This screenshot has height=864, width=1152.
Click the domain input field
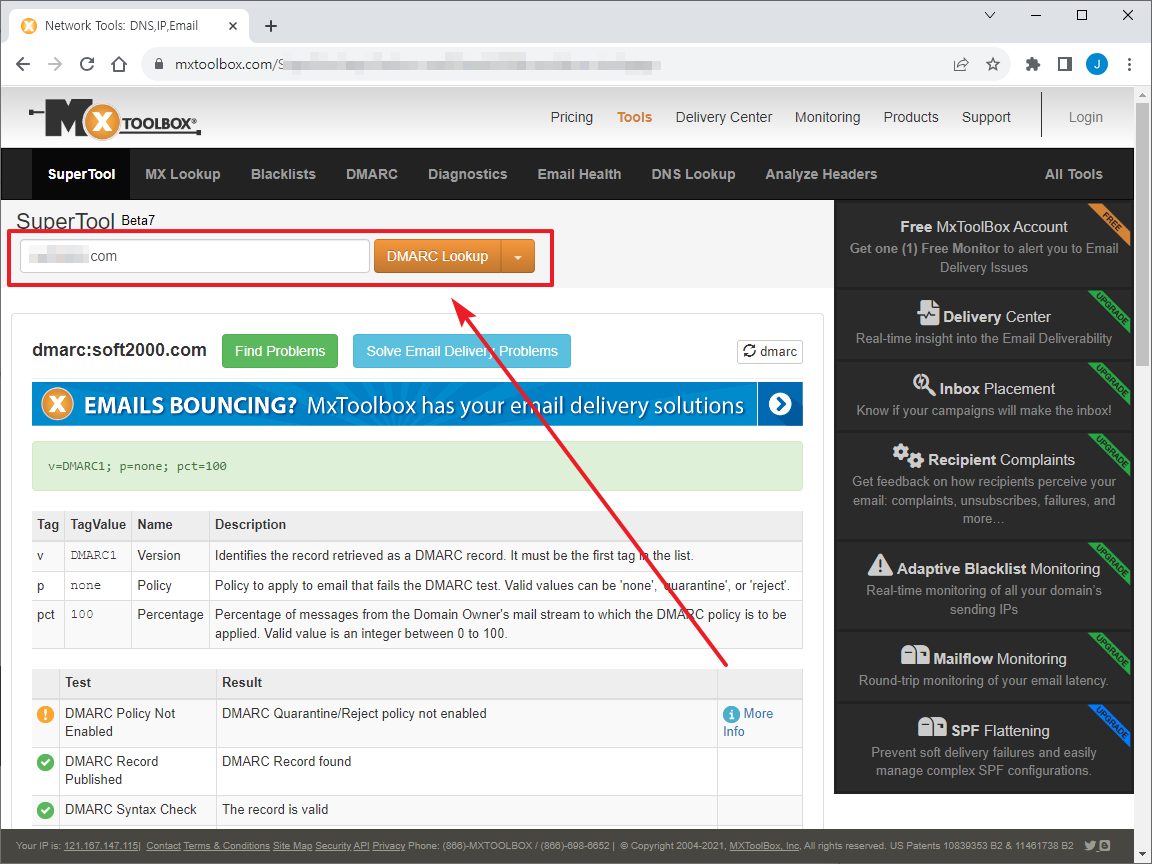pyautogui.click(x=195, y=256)
